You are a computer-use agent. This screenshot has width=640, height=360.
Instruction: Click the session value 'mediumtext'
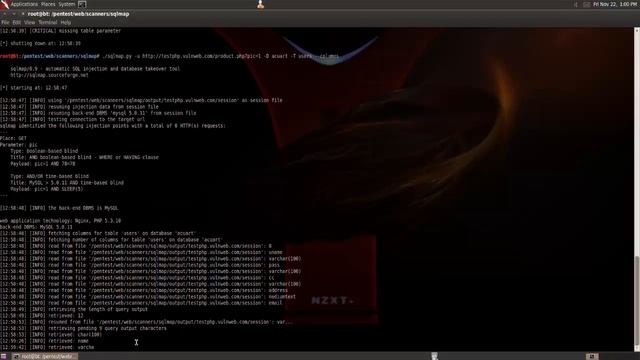[282, 297]
